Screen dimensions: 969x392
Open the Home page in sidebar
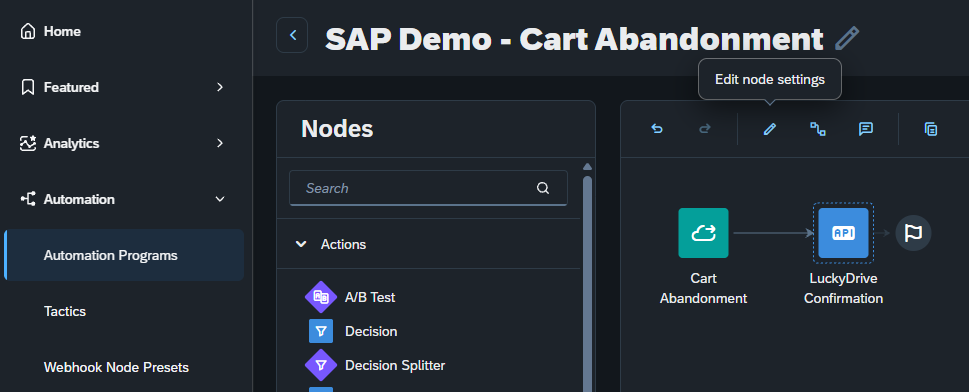[x=62, y=32]
